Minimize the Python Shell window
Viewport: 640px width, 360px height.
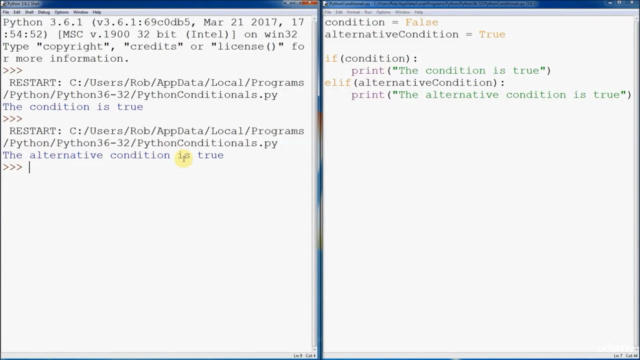287,3
